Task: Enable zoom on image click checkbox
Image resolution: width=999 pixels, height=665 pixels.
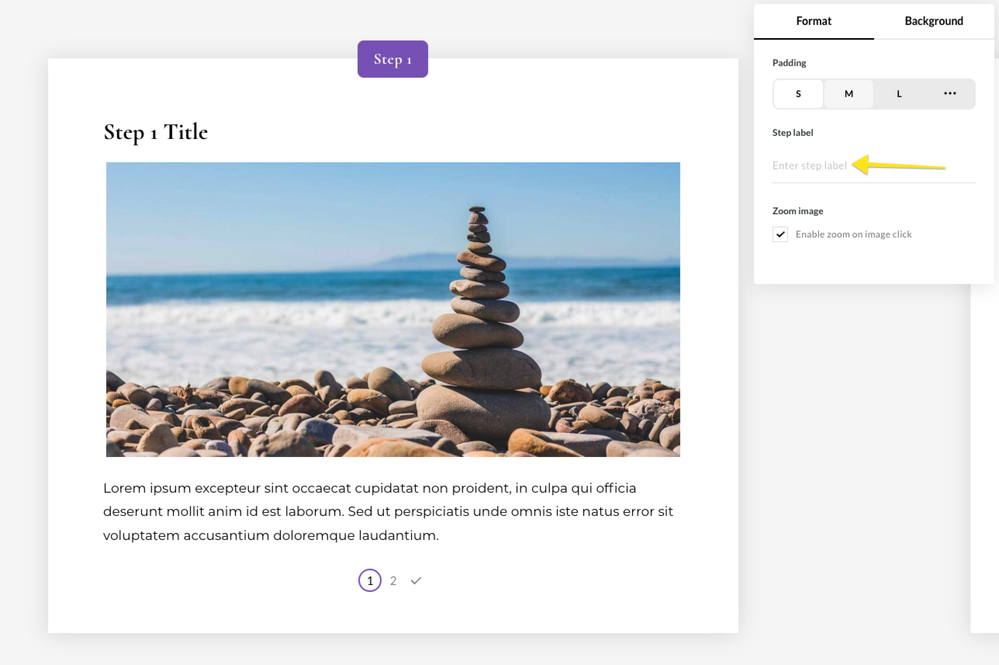Action: [780, 234]
